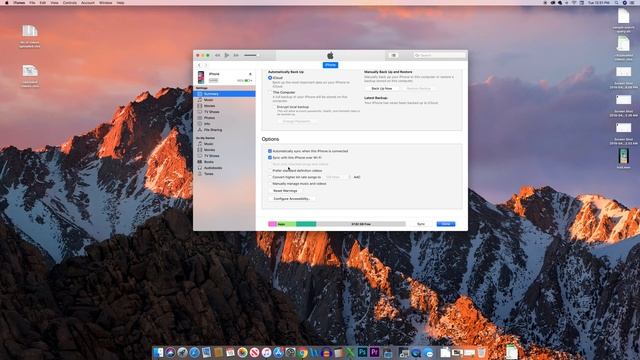Open iTunes from the Dock
This screenshot has width=640, height=360.
pyautogui.click(x=266, y=352)
